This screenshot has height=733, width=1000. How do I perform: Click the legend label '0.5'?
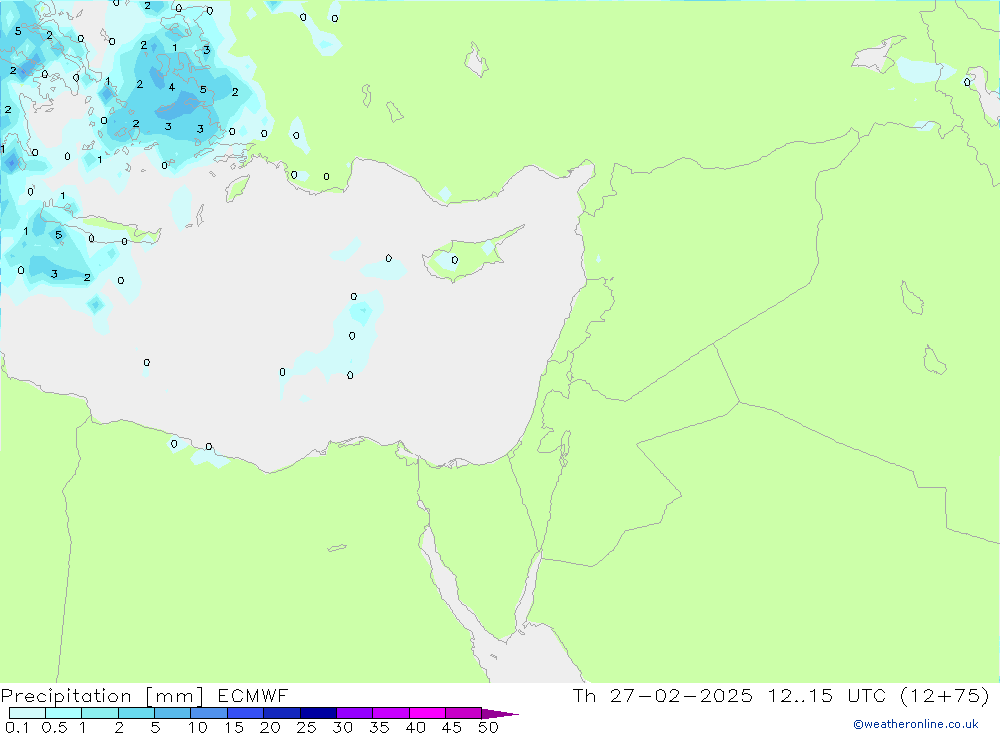click(55, 727)
